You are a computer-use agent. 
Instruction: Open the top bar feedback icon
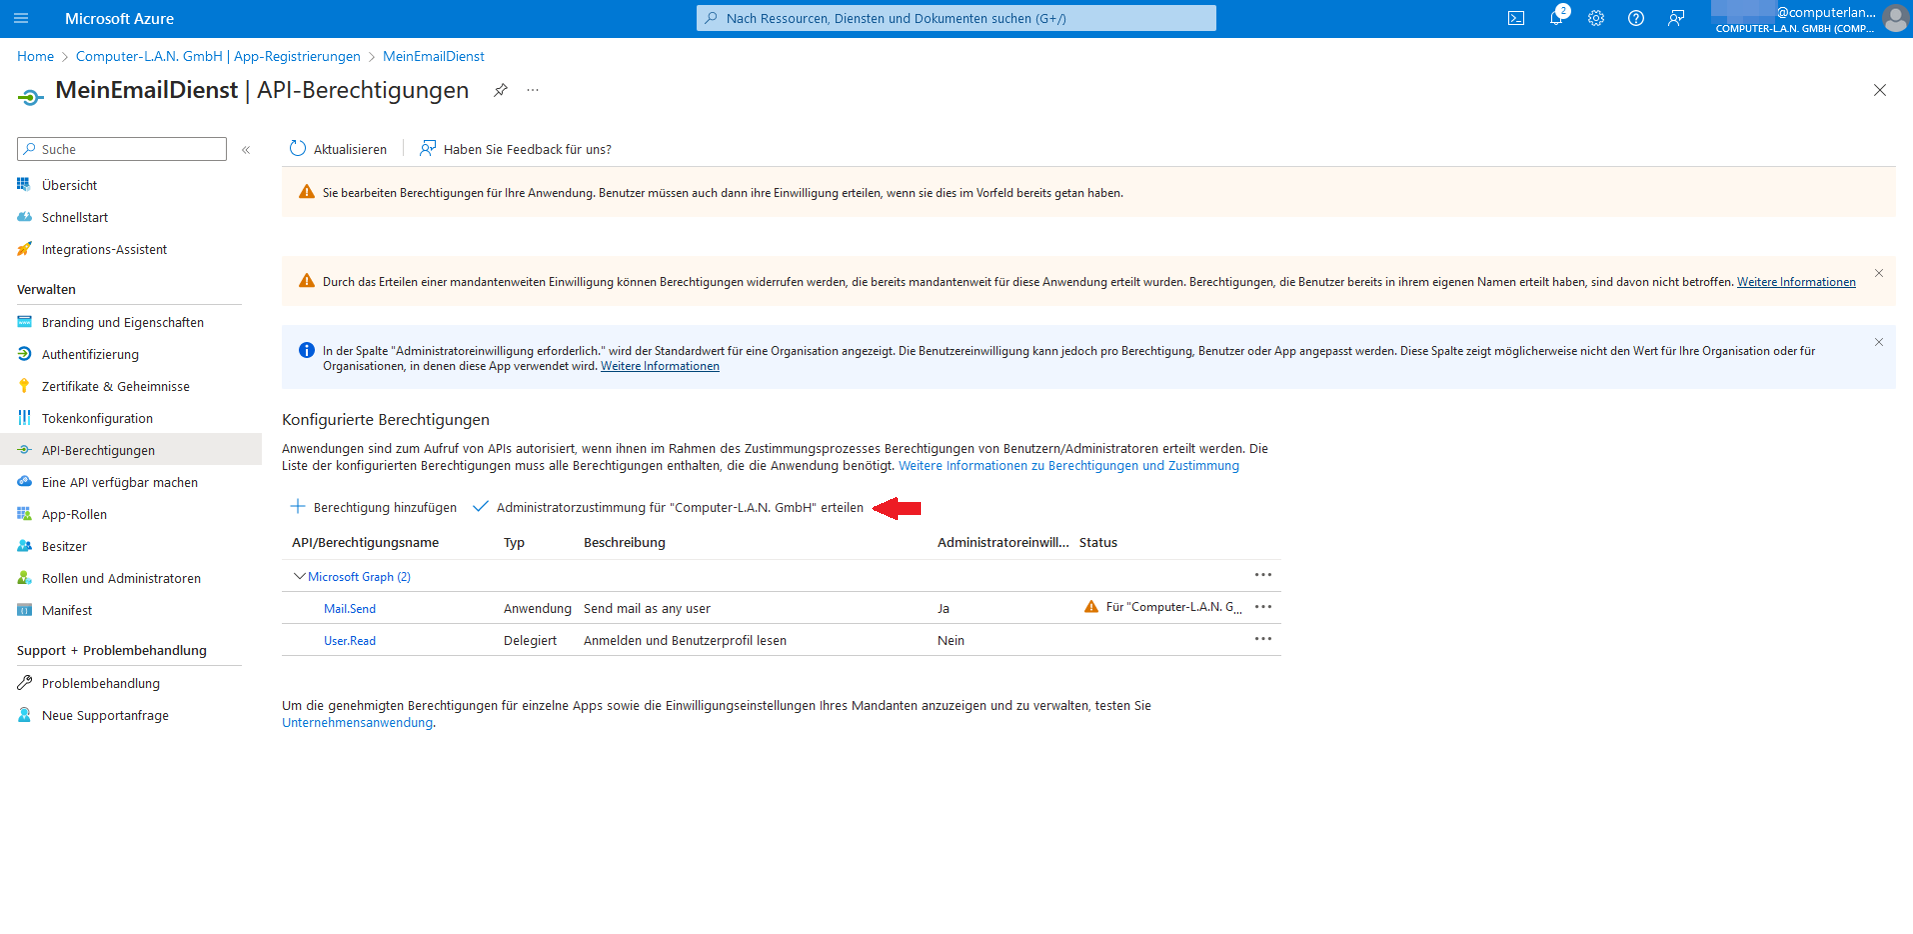[1676, 18]
